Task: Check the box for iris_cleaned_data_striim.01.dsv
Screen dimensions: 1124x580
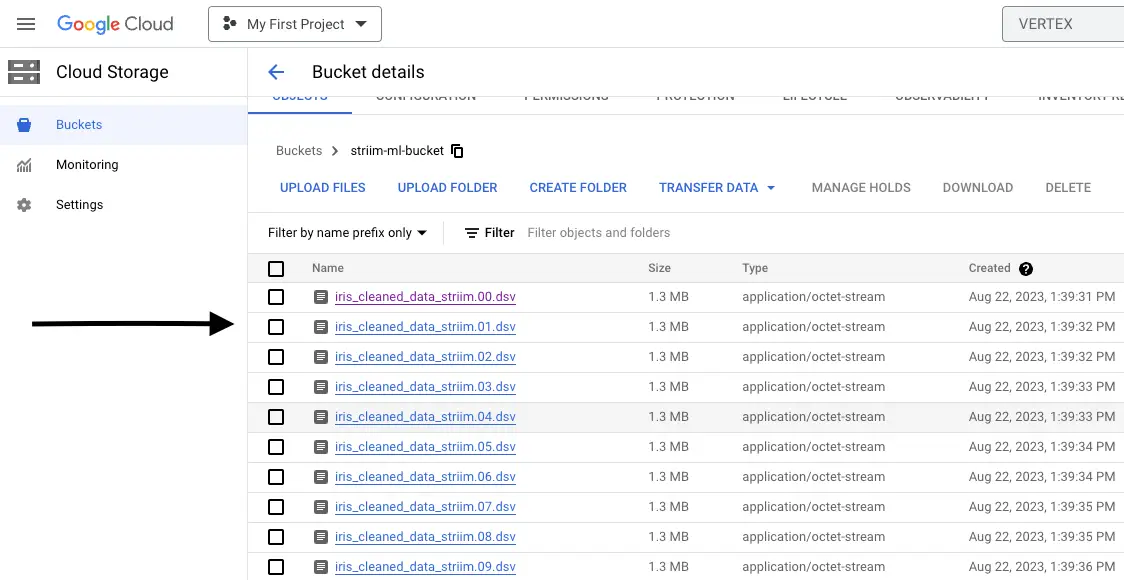Action: coord(276,327)
